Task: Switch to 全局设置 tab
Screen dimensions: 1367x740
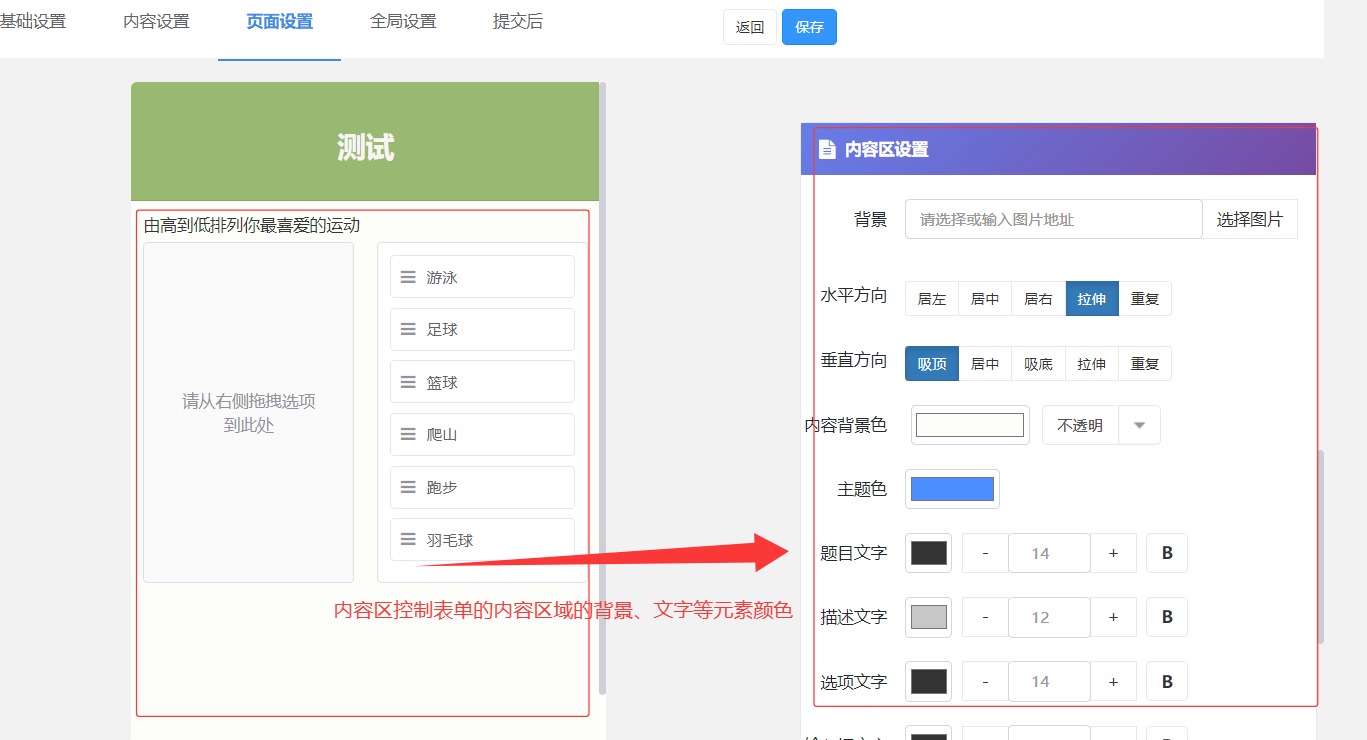Action: point(403,21)
